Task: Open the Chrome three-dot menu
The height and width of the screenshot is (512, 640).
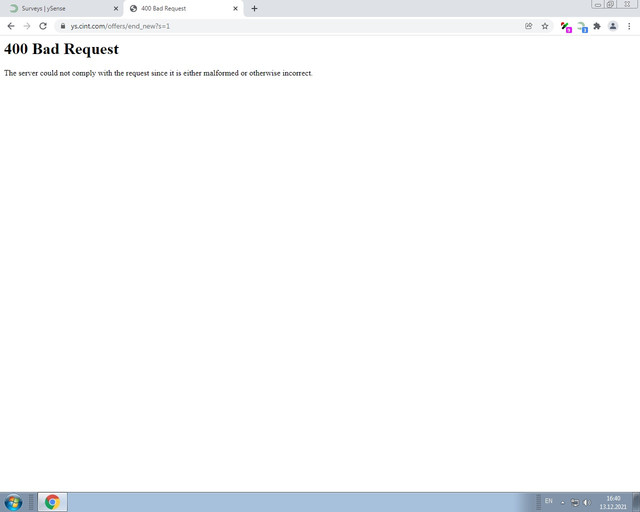Action: tap(629, 26)
